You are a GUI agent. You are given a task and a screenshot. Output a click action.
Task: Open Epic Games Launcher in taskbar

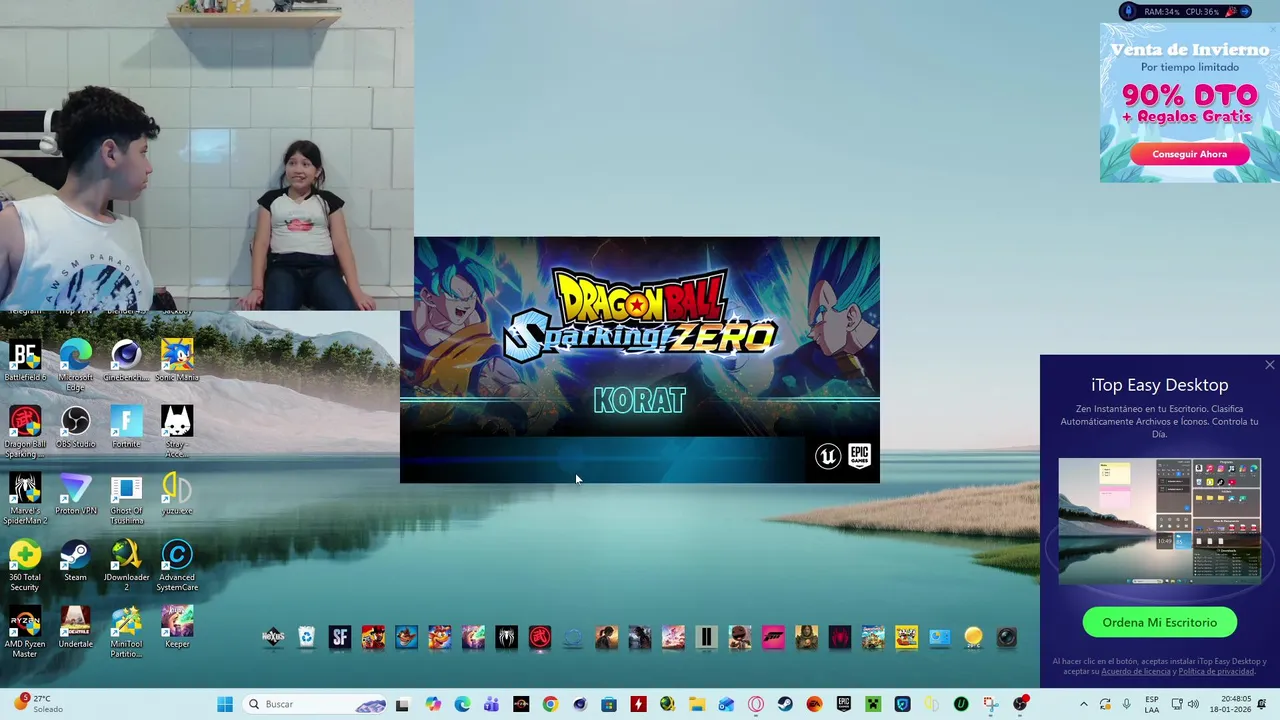844,704
